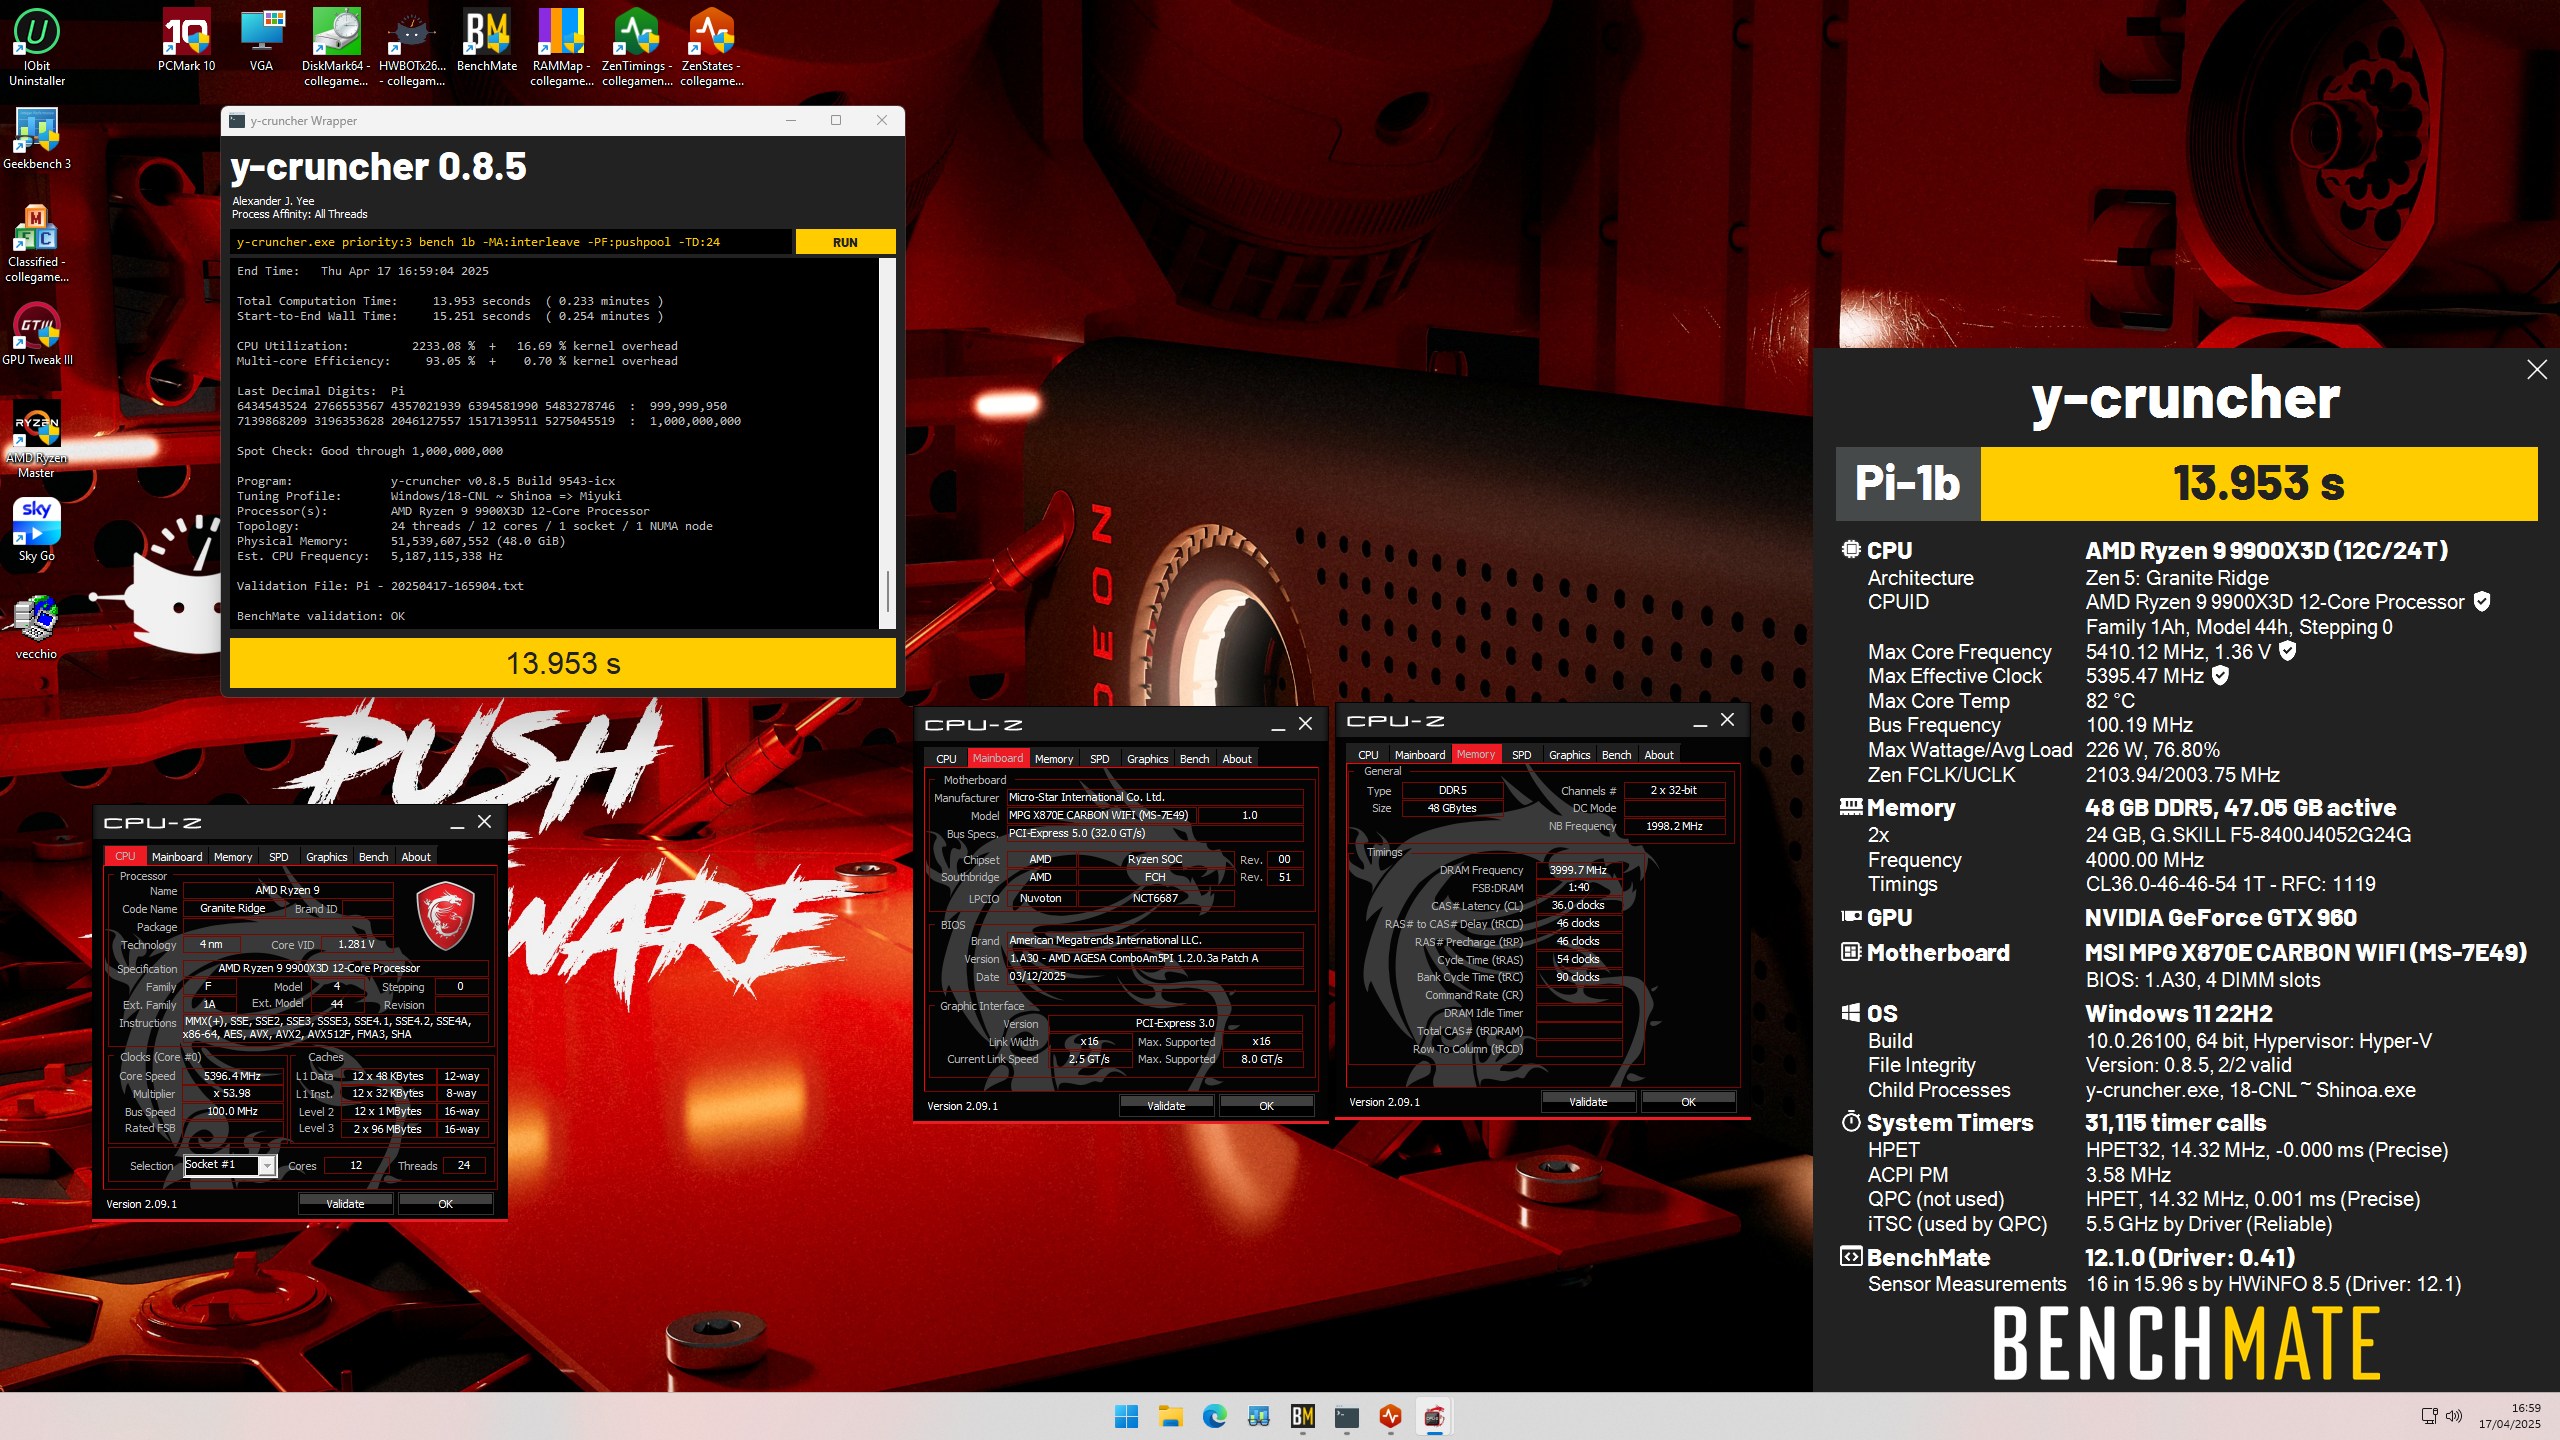Click the yellow 13.953 s result bar in y-cruncher Wrapper
Viewport: 2560px width, 1440px height.
click(x=563, y=663)
